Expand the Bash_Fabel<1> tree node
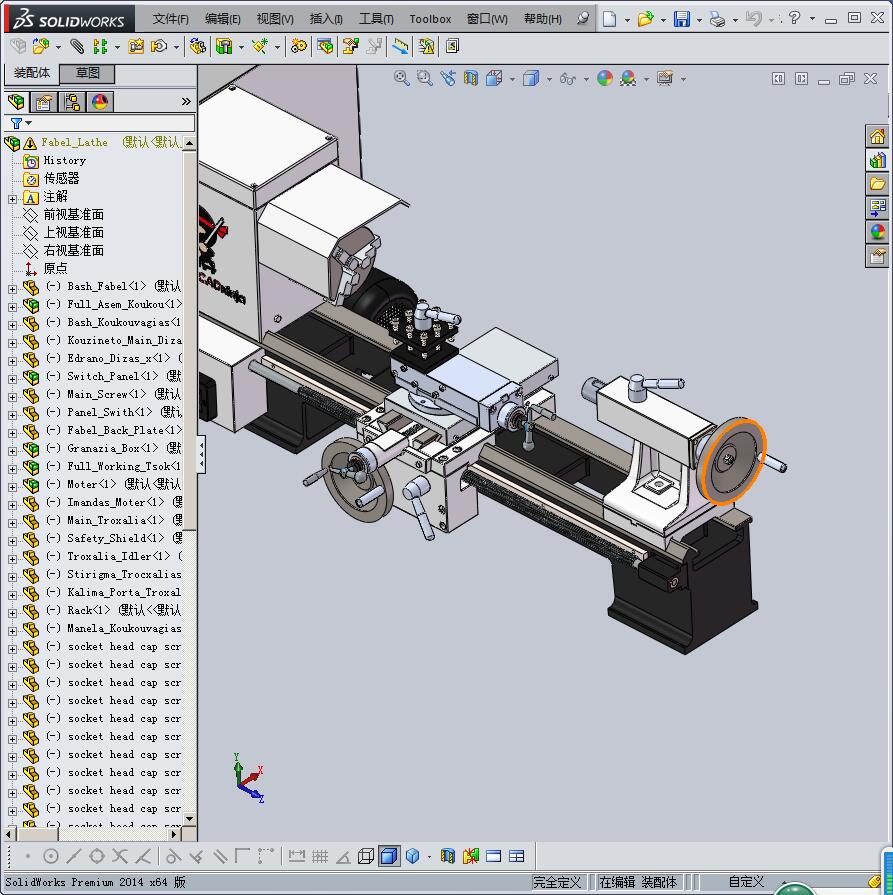Image resolution: width=893 pixels, height=895 pixels. point(12,287)
